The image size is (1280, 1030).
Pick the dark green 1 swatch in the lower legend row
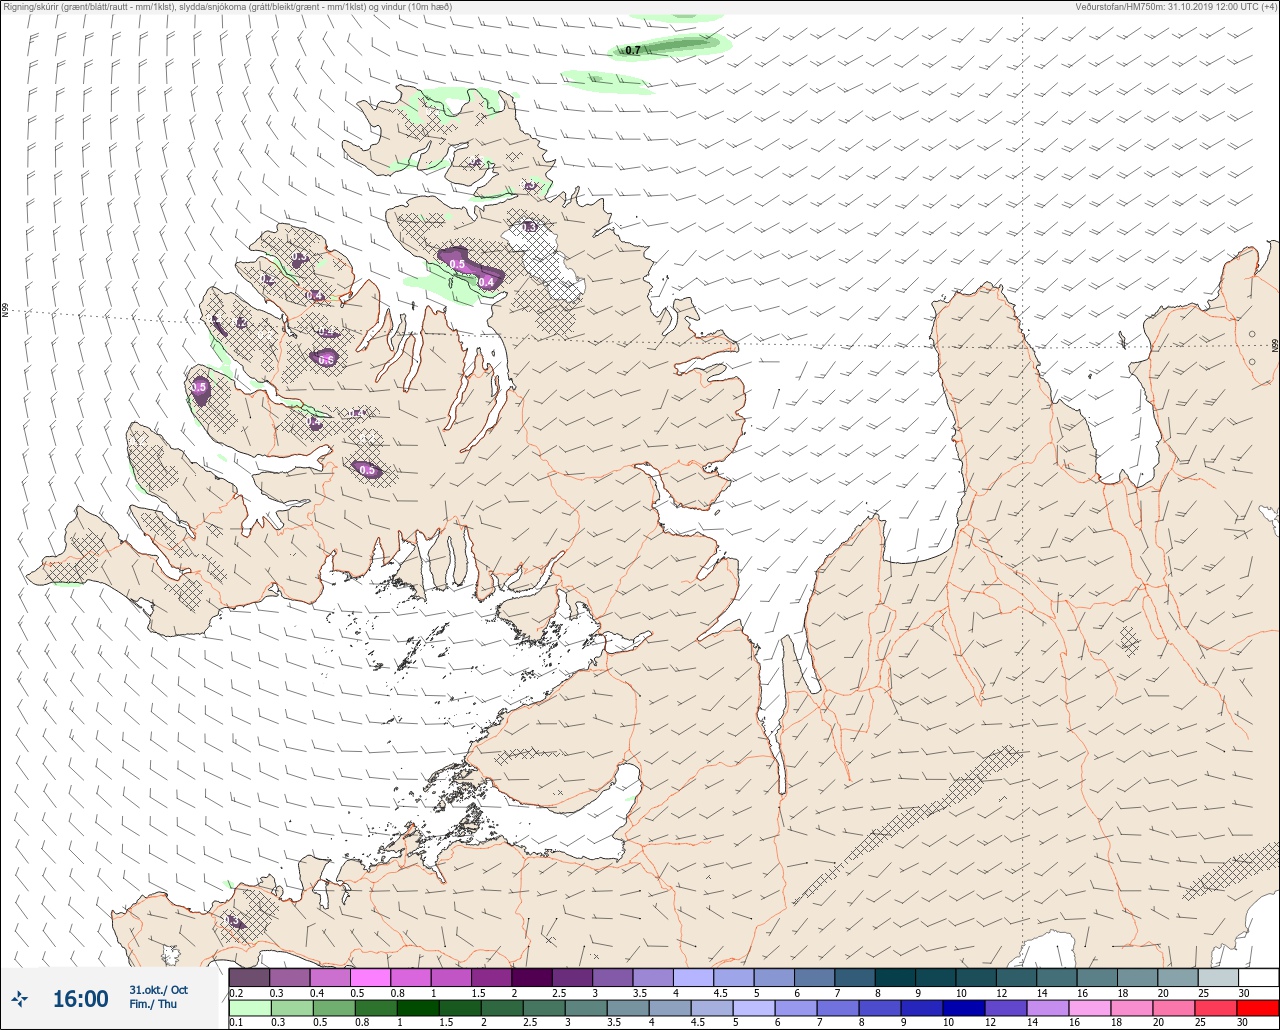click(417, 1007)
